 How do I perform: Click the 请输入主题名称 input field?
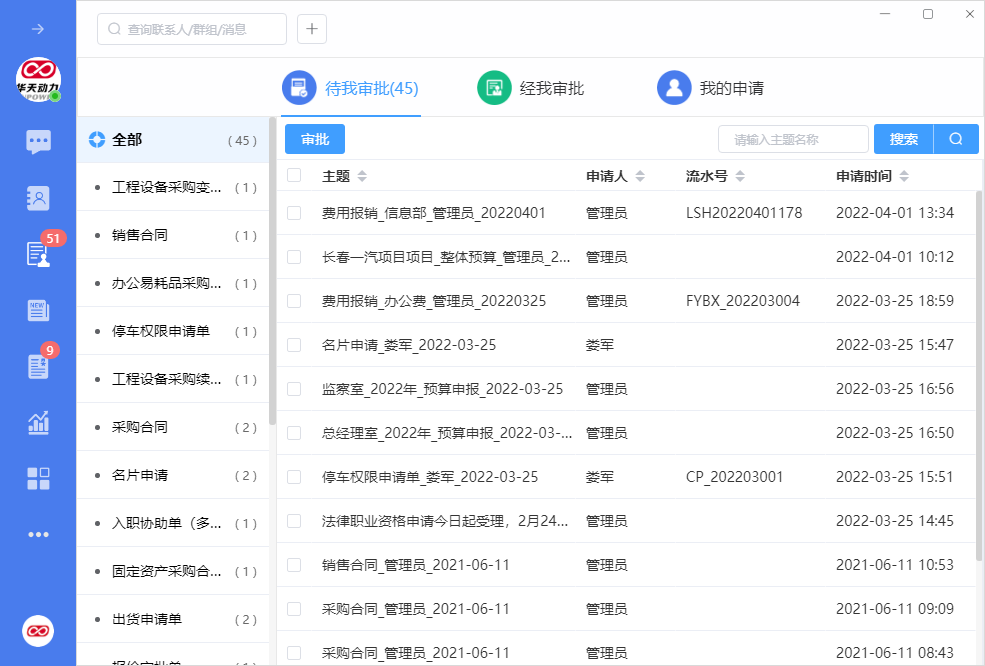point(793,139)
